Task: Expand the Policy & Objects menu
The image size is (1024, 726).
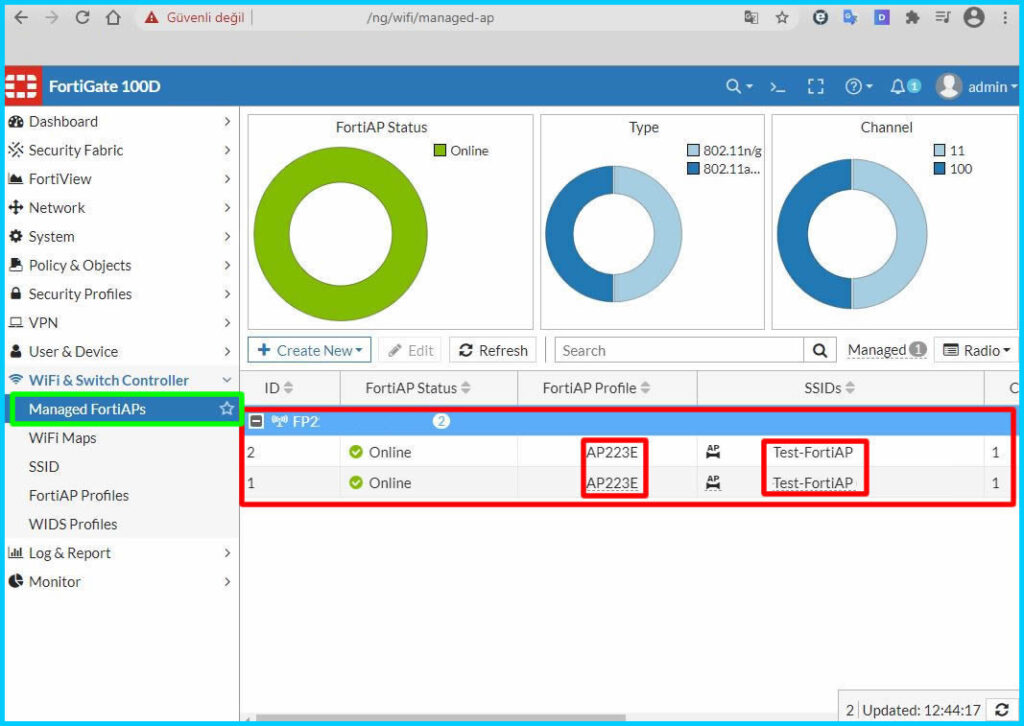Action: (x=120, y=265)
